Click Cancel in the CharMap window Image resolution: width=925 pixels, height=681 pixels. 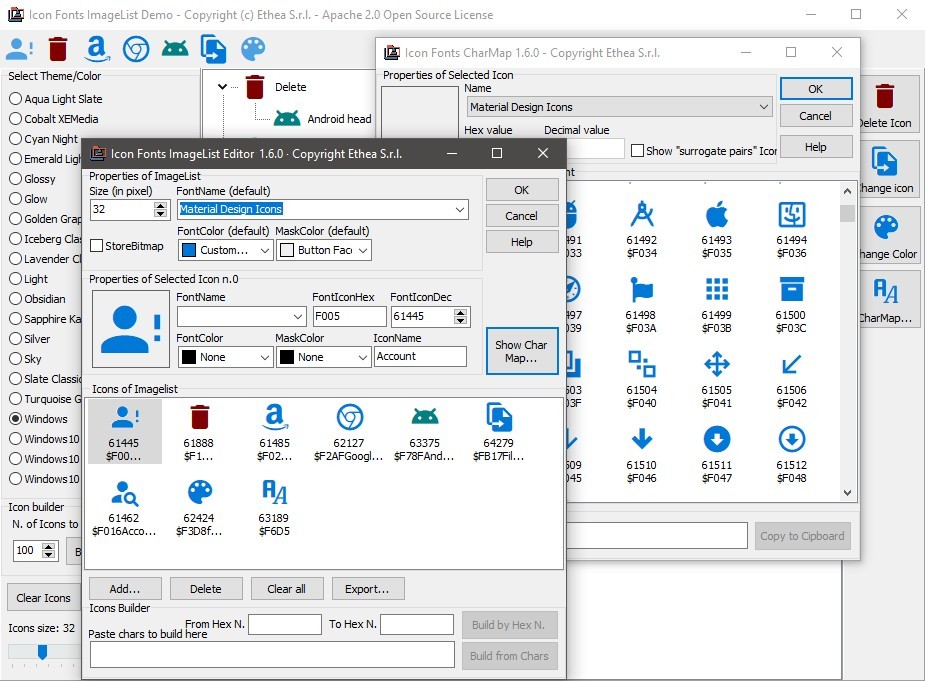click(x=815, y=116)
